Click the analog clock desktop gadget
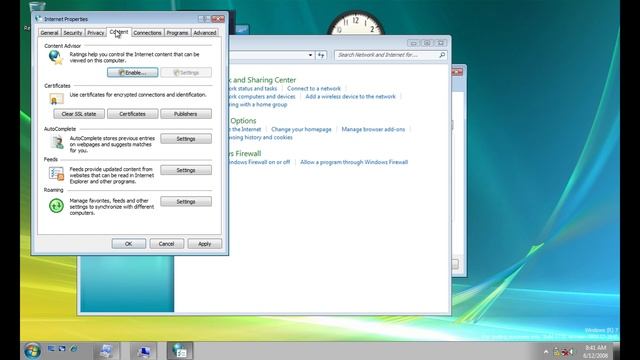The height and width of the screenshot is (360, 640). pos(356,23)
